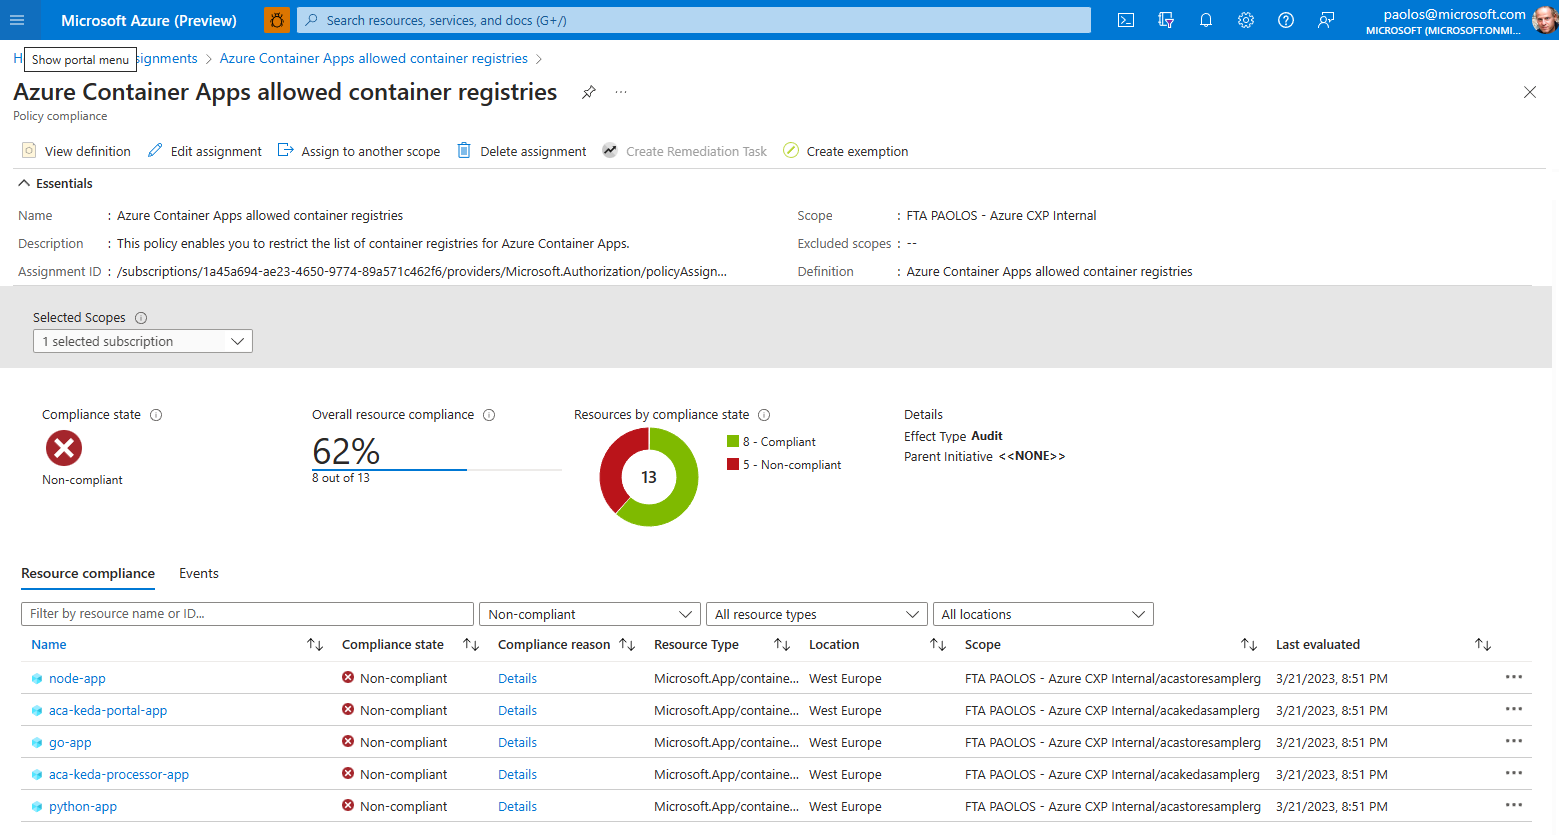The width and height of the screenshot is (1559, 835).
Task: Click info icon beside Overall resource compliance
Action: coord(489,415)
